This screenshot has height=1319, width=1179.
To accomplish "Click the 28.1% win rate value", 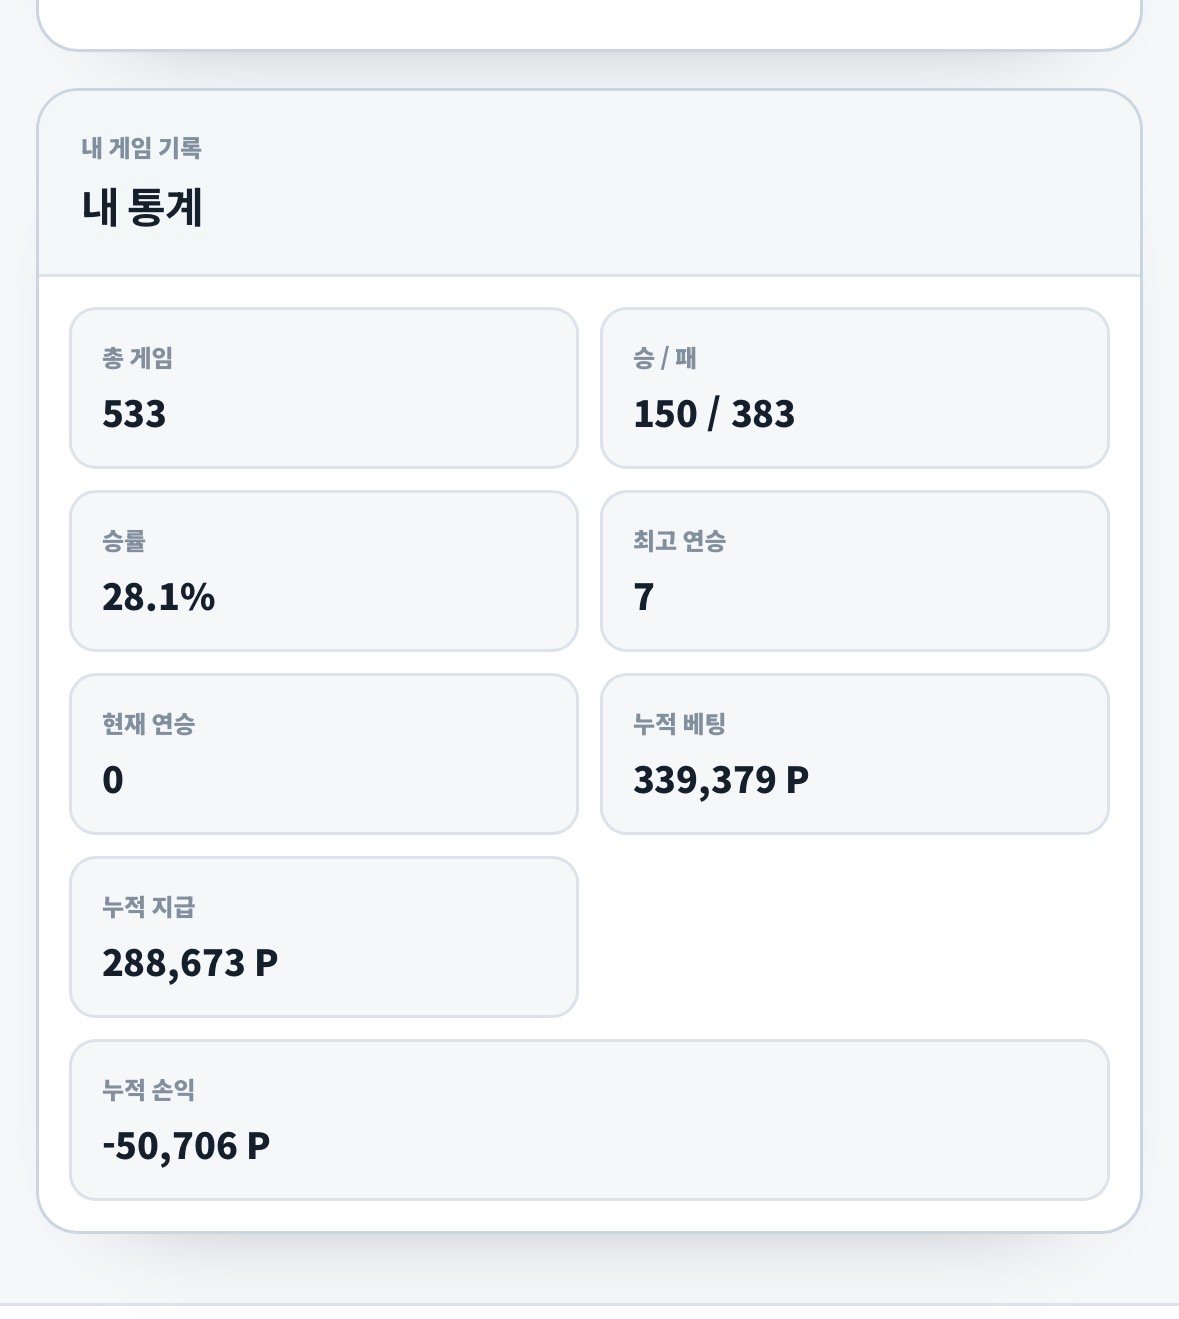I will 158,597.
